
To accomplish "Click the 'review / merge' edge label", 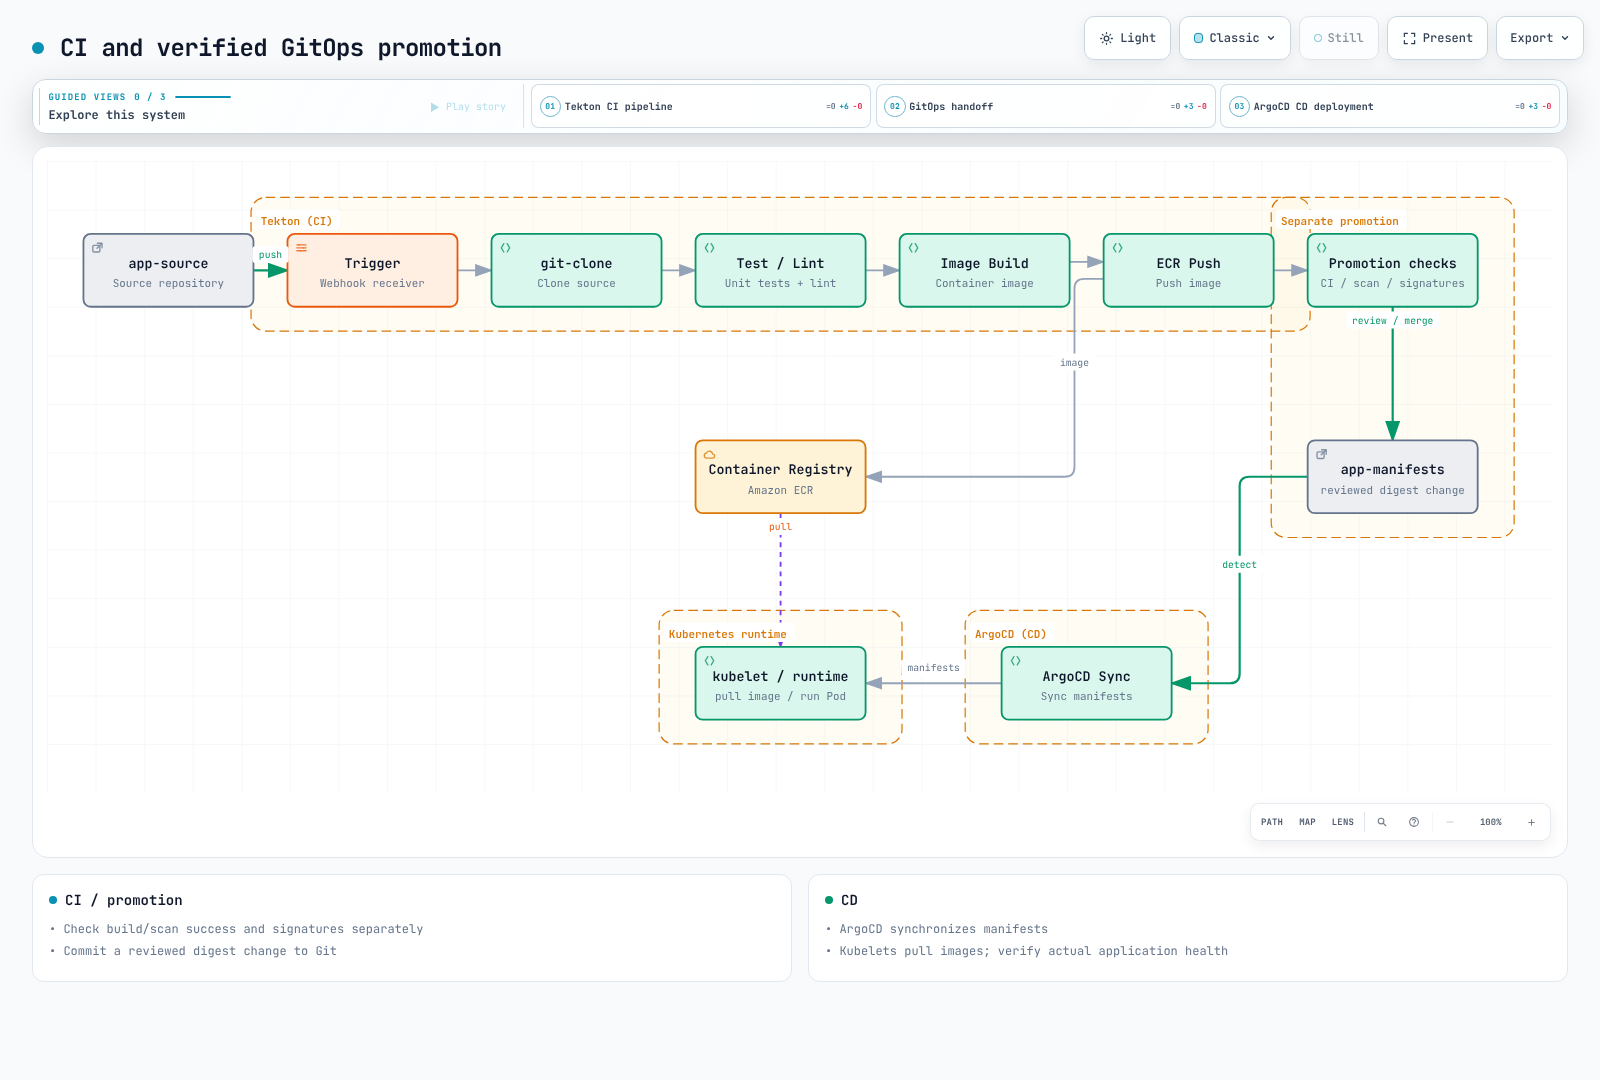I will tap(1392, 321).
